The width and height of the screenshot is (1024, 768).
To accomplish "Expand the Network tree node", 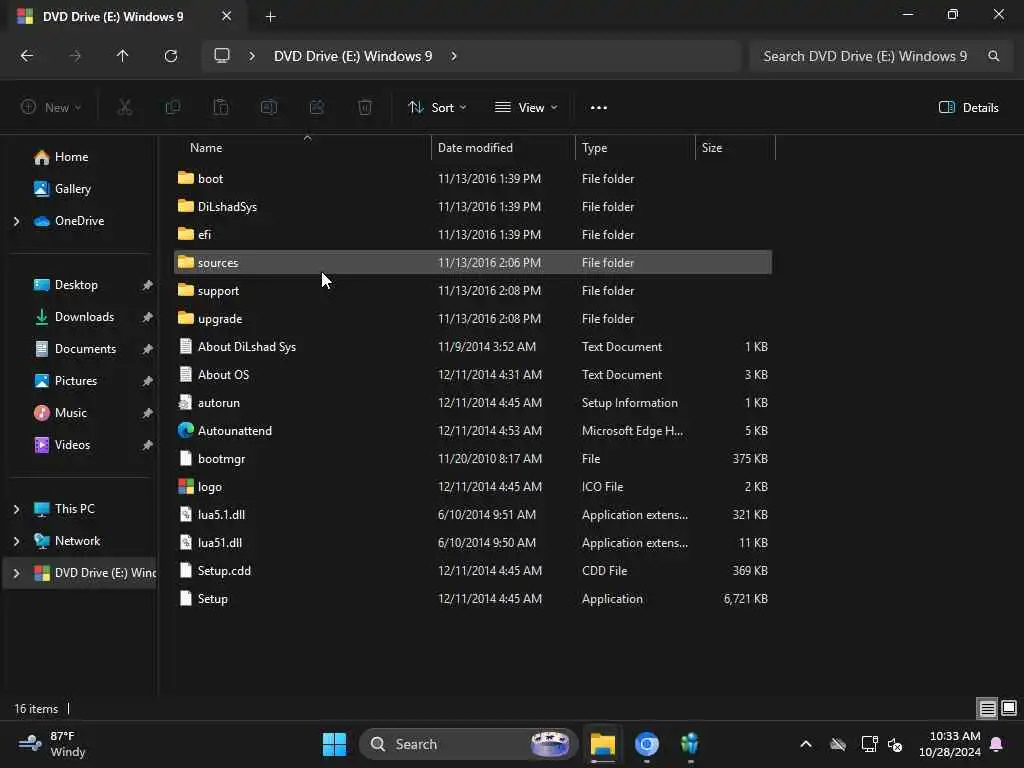I will 16,541.
